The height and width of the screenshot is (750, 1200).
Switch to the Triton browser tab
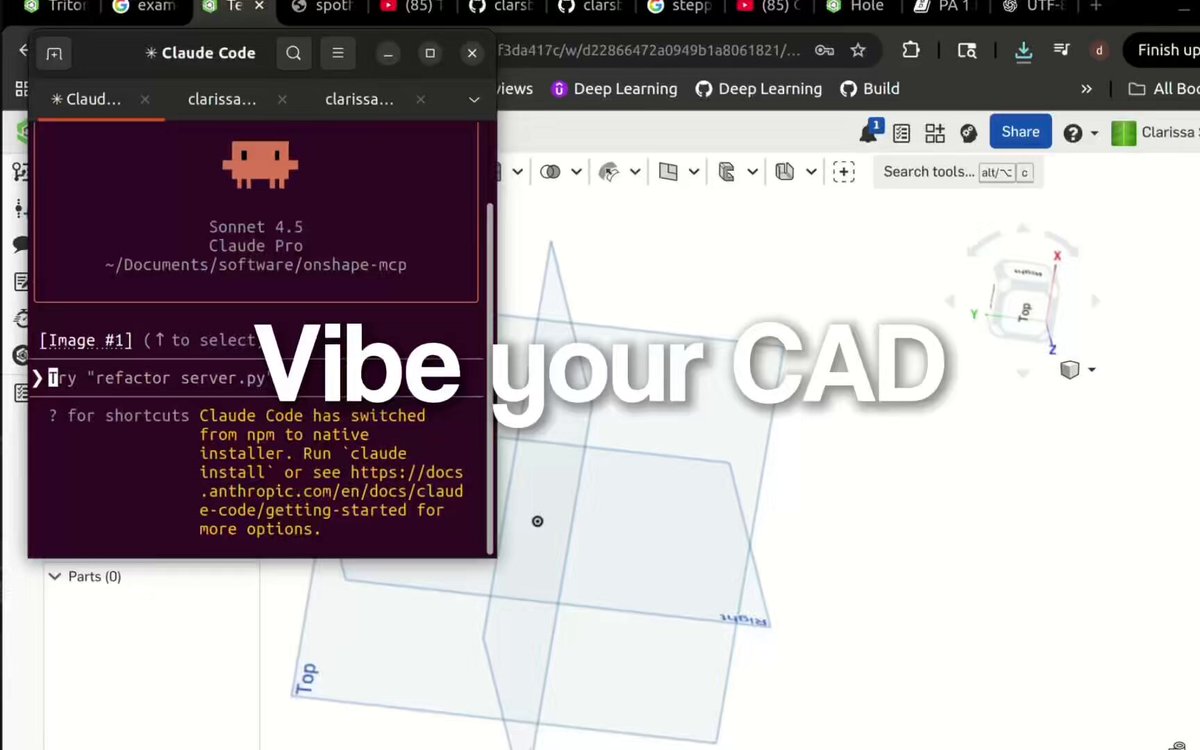pyautogui.click(x=56, y=7)
